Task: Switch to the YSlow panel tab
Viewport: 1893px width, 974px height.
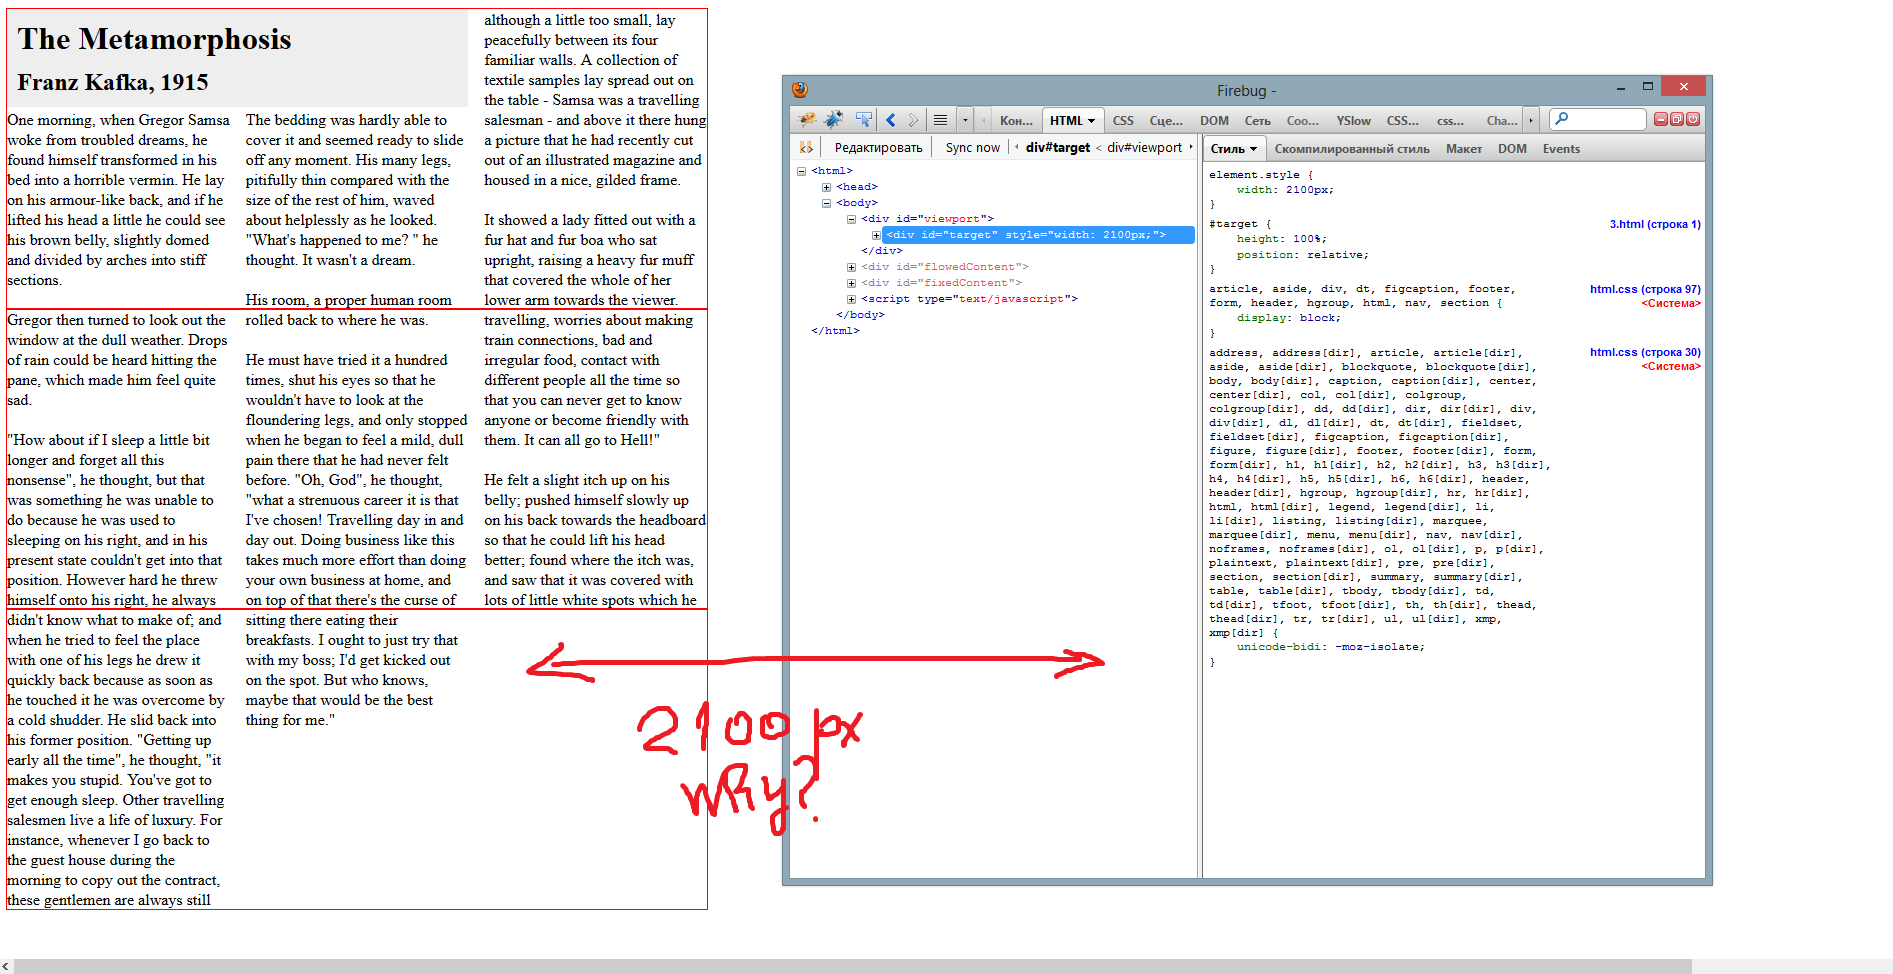Action: click(1353, 120)
